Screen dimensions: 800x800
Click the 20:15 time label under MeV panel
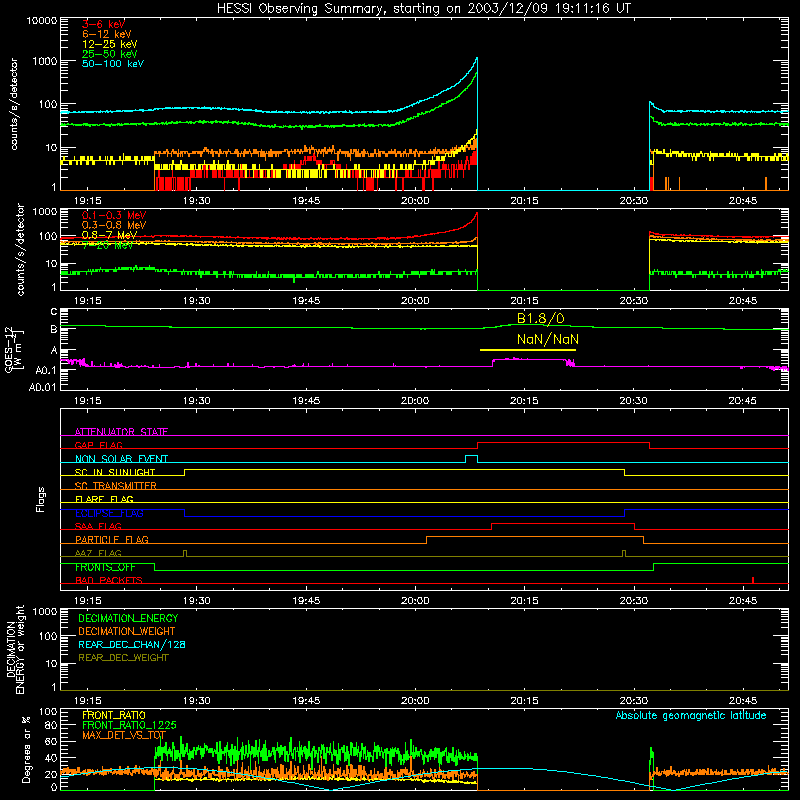click(524, 301)
